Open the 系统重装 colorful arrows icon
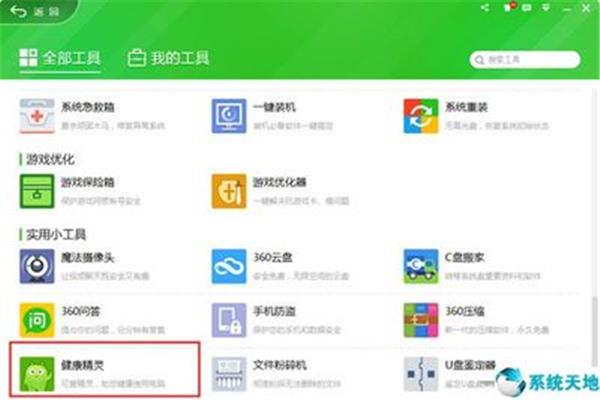This screenshot has width=600, height=400. coord(421,116)
